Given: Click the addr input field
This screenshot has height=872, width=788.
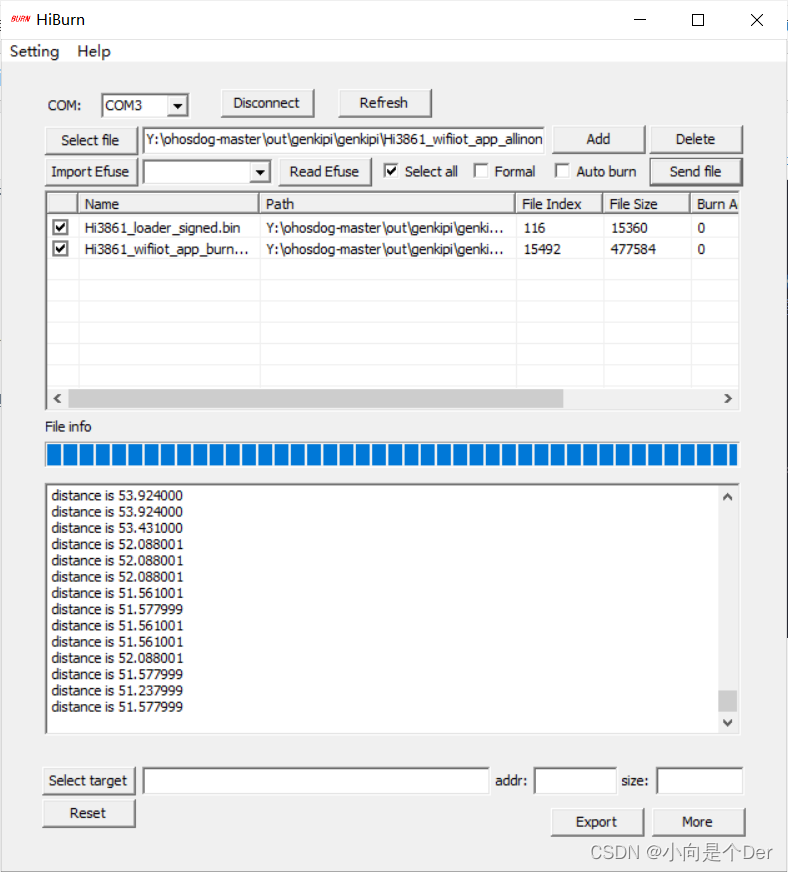Looking at the screenshot, I should (575, 781).
